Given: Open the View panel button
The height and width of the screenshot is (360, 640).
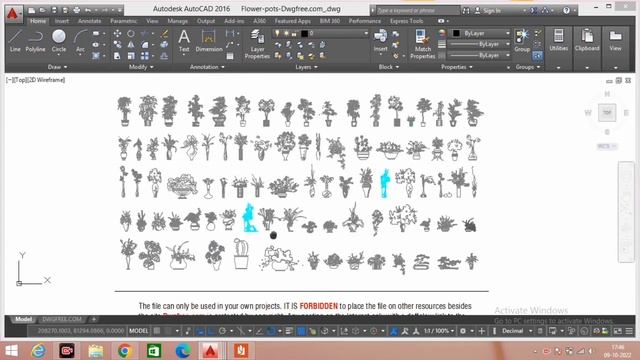Looking at the screenshot, I should pyautogui.click(x=615, y=41).
